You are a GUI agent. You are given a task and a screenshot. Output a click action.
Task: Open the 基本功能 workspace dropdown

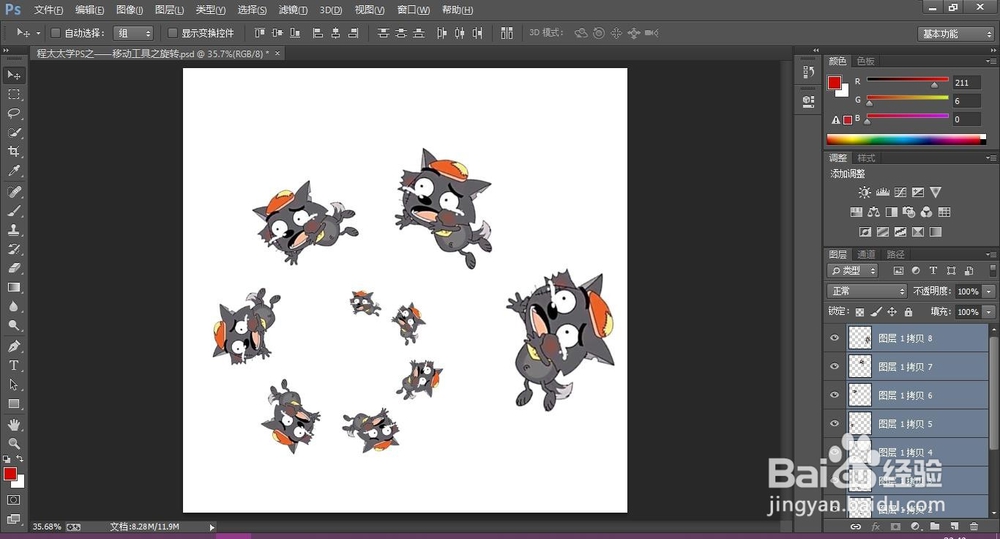coord(956,33)
